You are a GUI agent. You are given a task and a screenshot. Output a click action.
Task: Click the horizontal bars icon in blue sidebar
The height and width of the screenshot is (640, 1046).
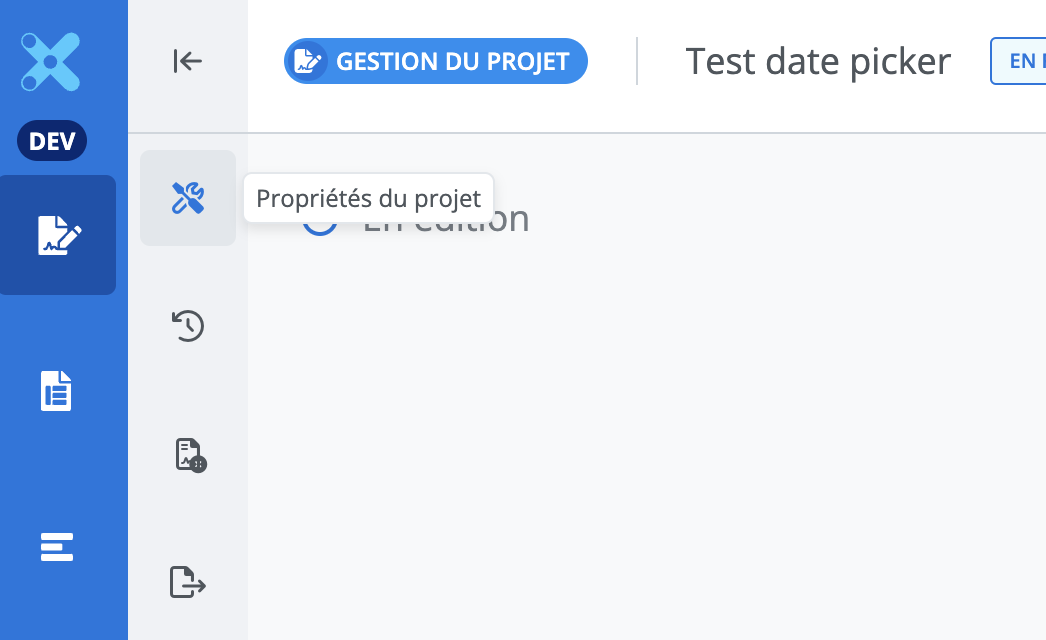point(56,547)
